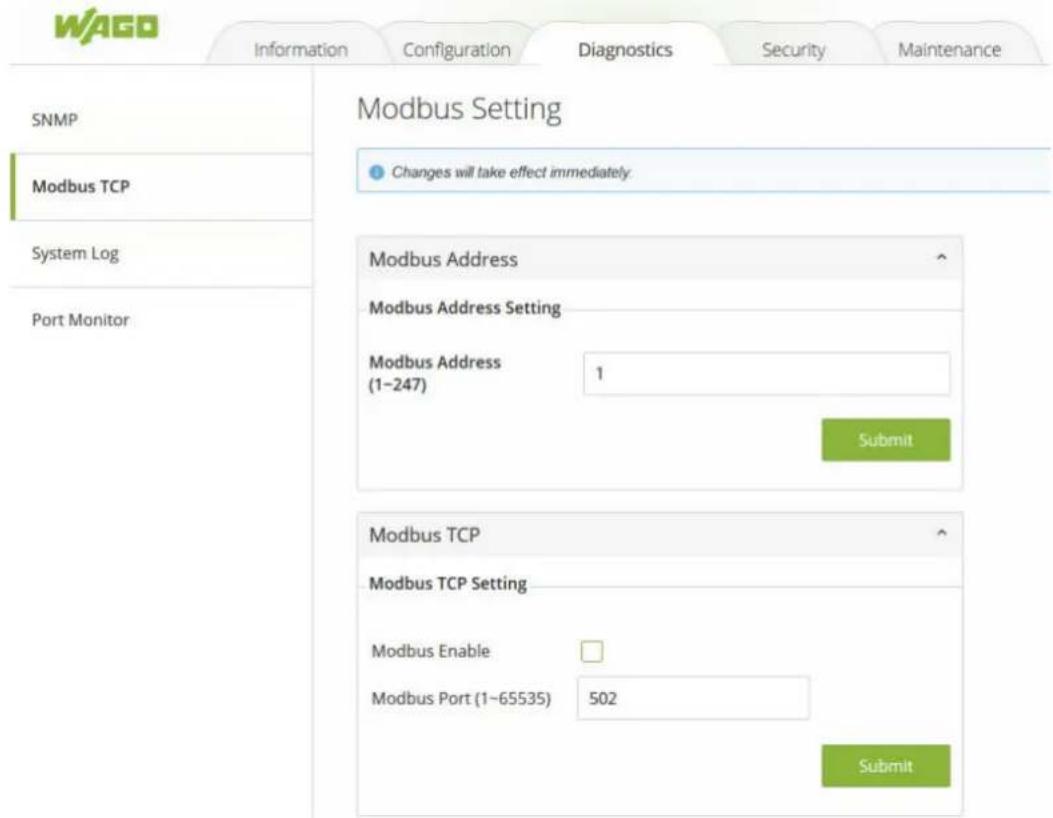The width and height of the screenshot is (1053, 818).
Task: Select Modbus TCP sidebar item
Action: (x=162, y=187)
